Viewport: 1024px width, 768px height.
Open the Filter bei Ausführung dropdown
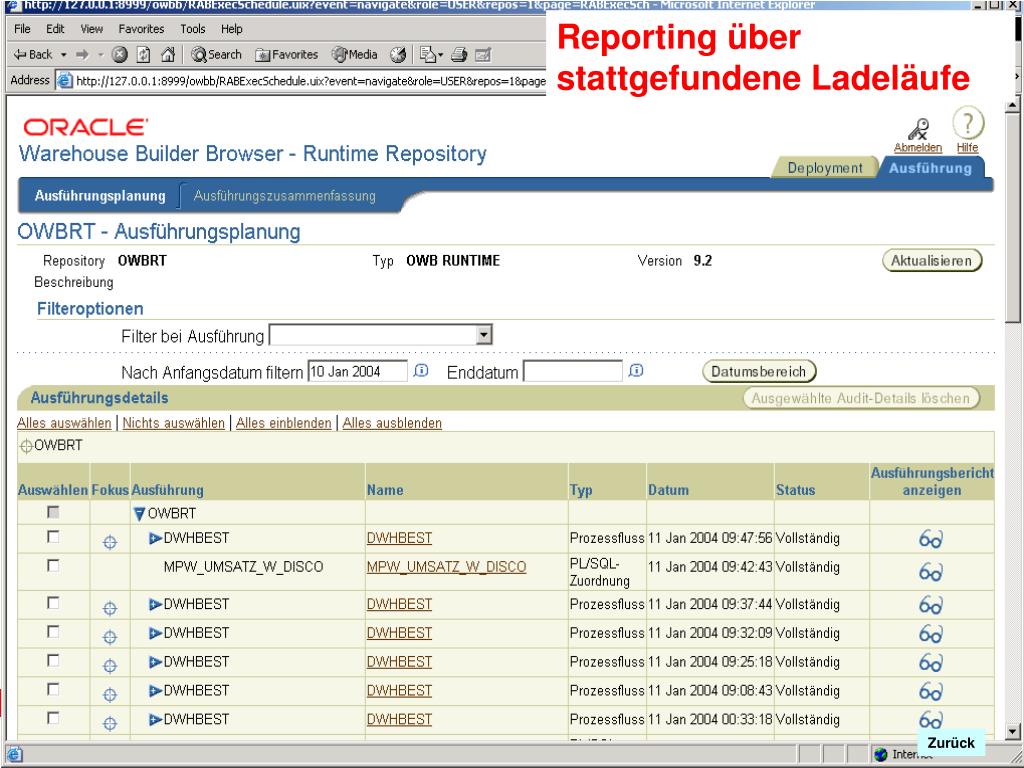point(483,335)
